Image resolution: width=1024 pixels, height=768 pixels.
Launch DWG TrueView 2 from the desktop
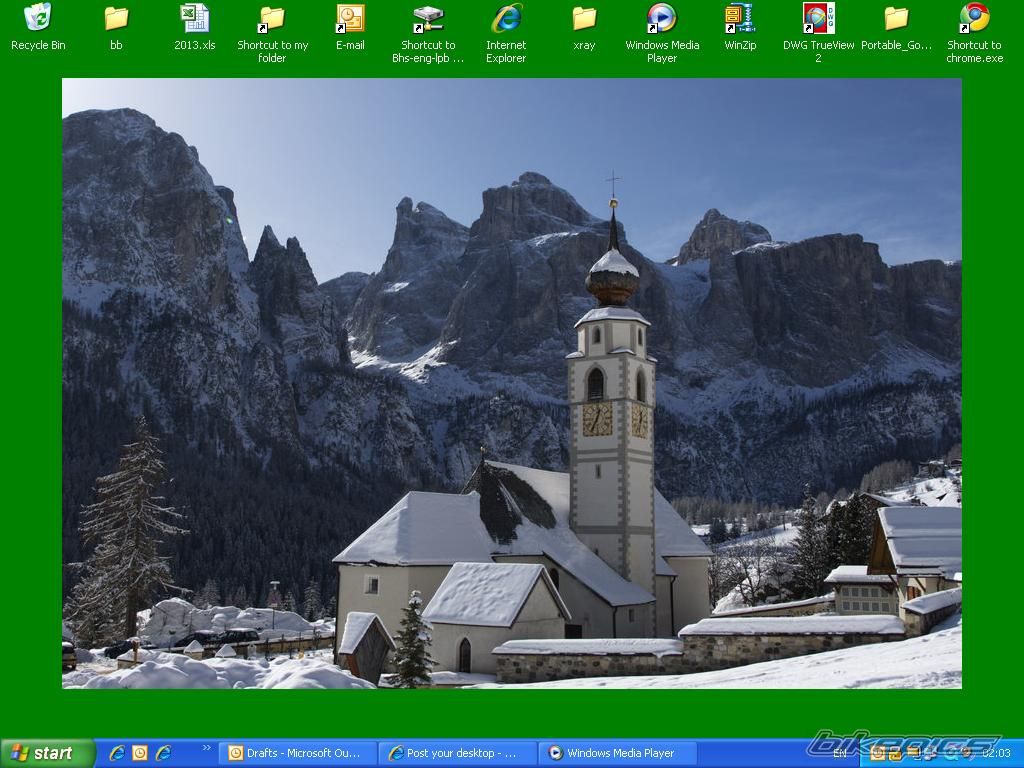tap(818, 18)
